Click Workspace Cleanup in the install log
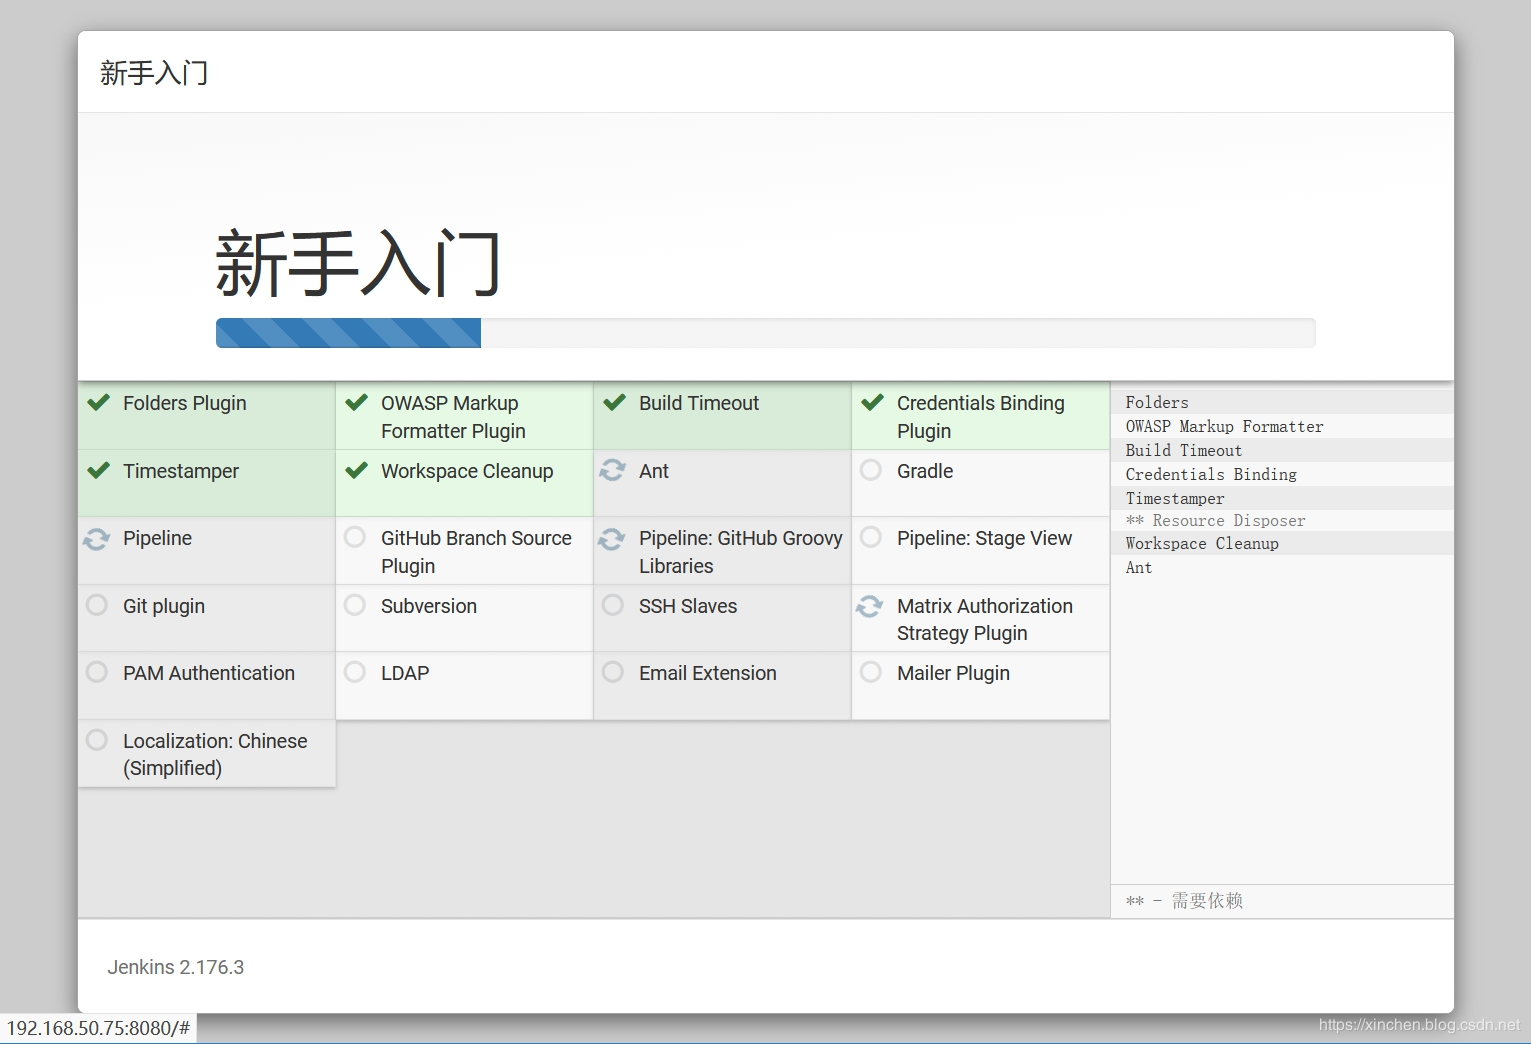 click(1202, 543)
